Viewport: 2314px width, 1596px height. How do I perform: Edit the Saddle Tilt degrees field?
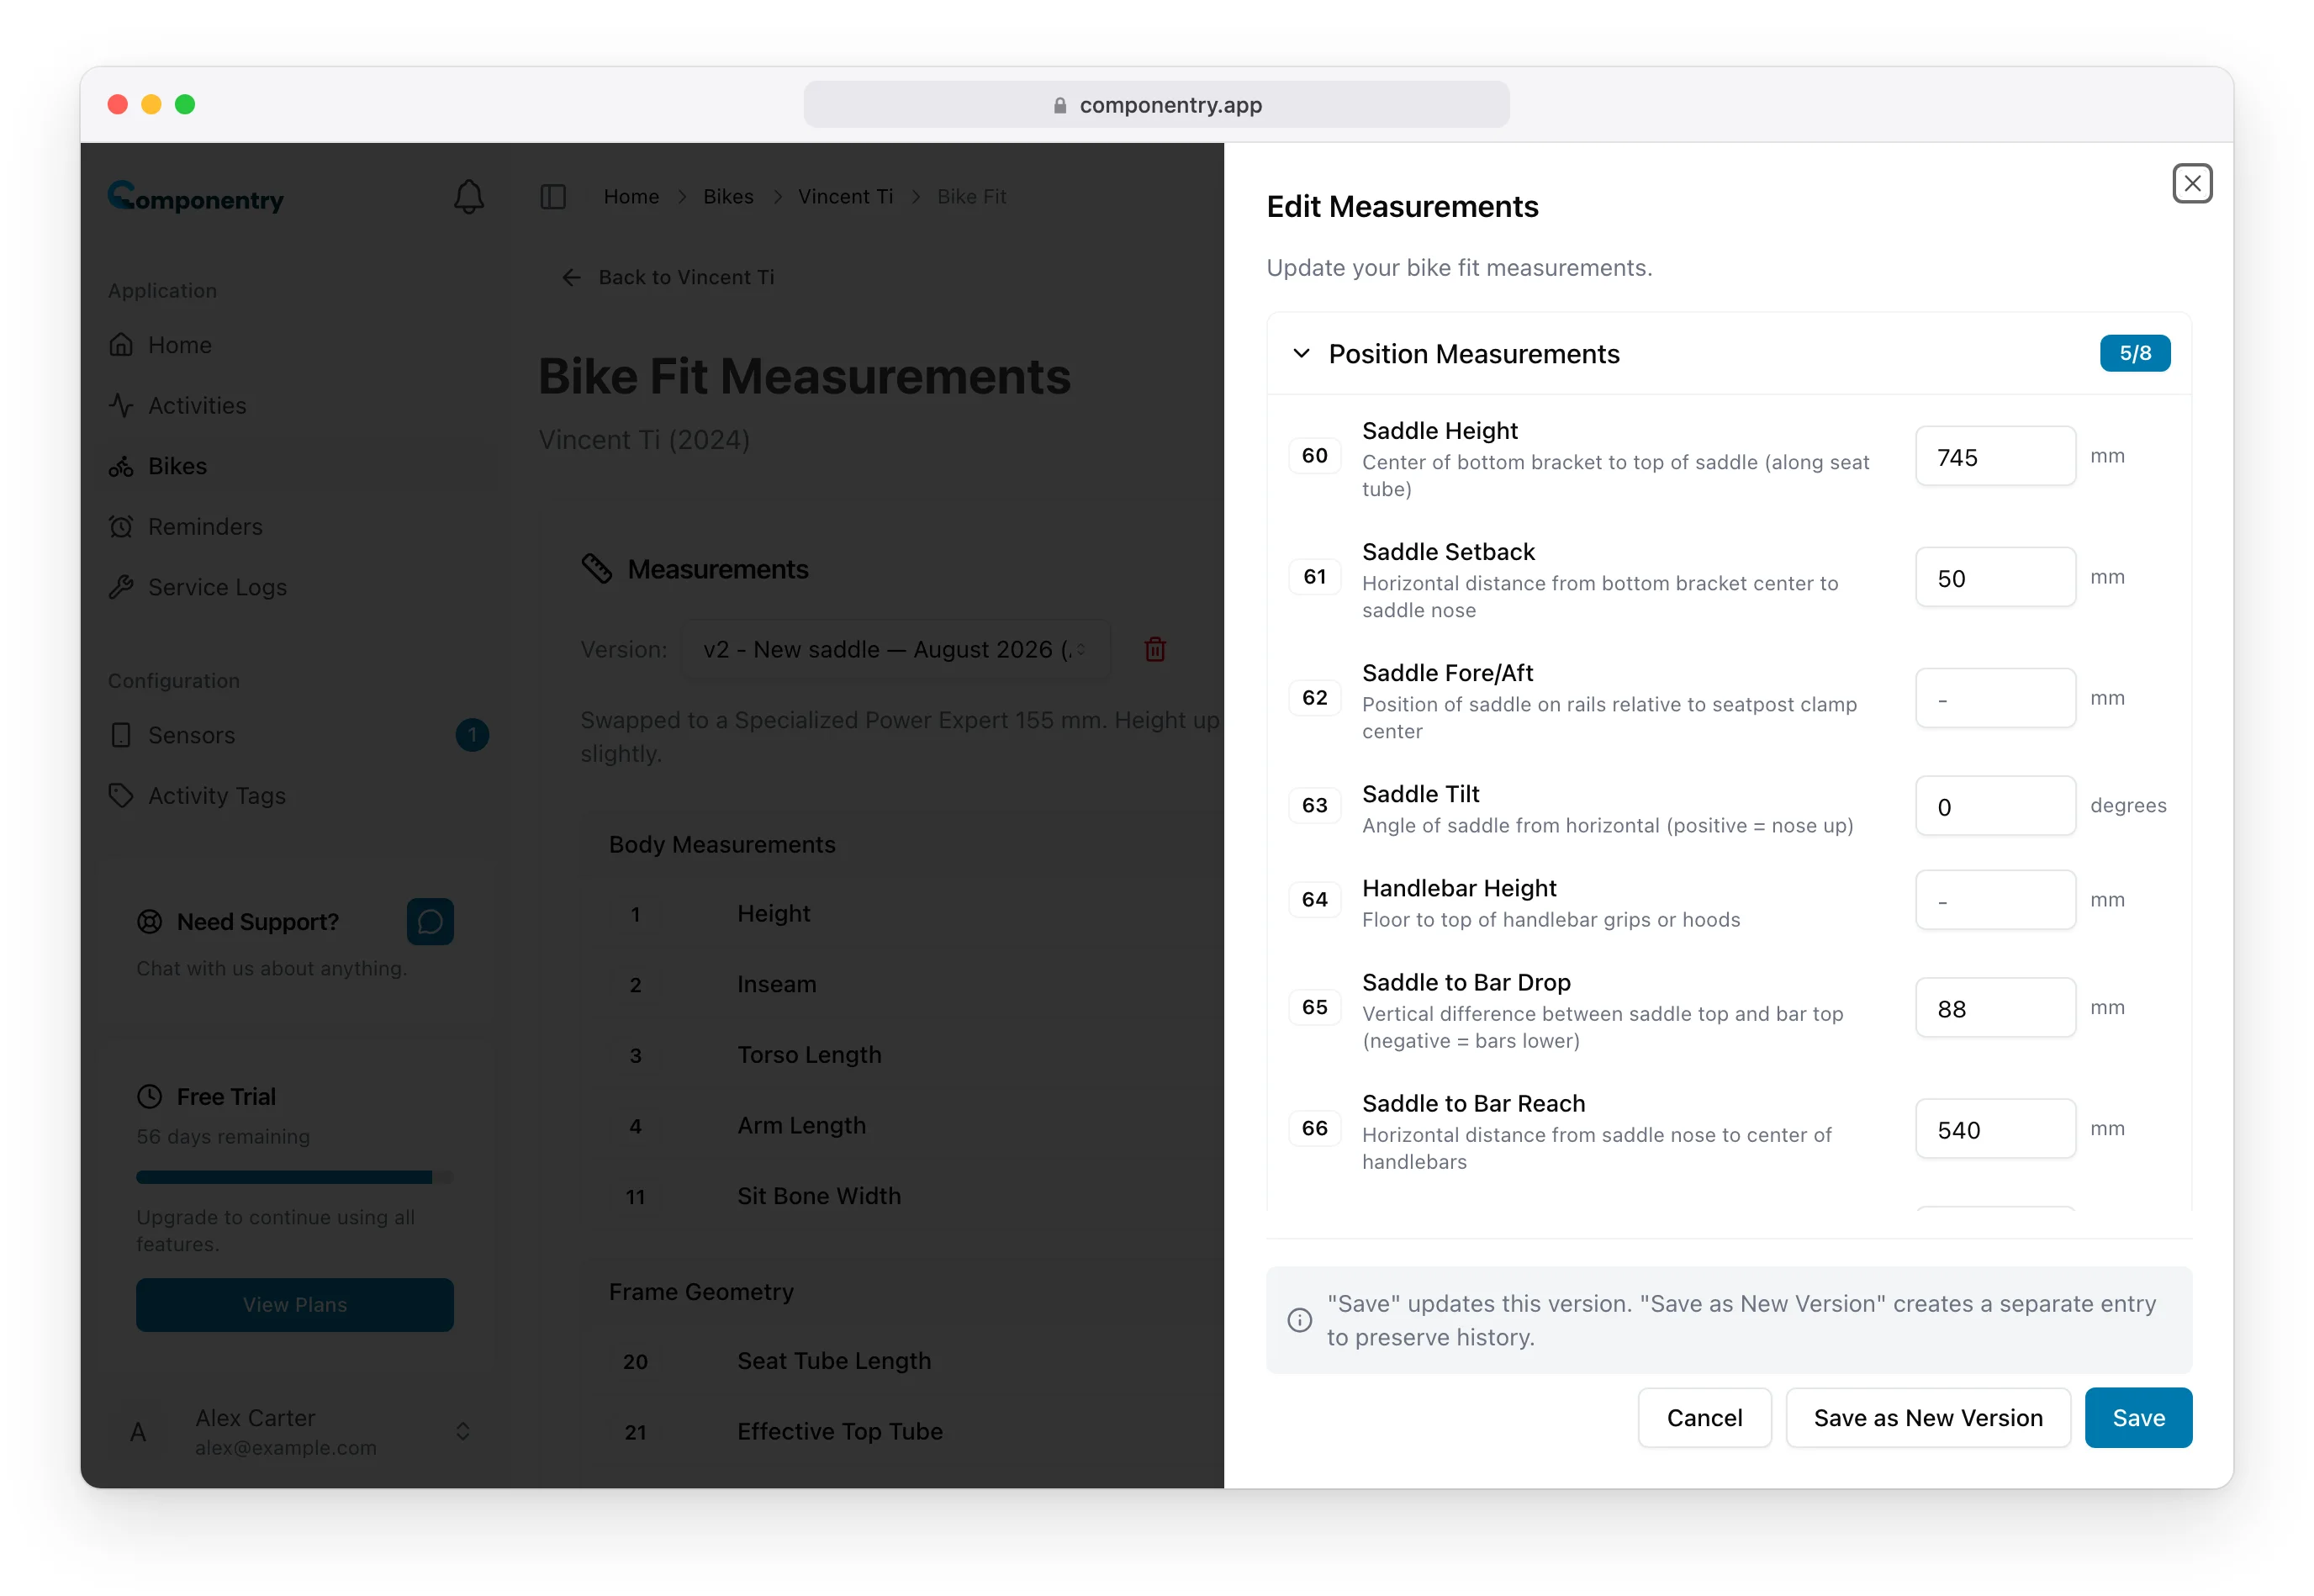click(1995, 806)
